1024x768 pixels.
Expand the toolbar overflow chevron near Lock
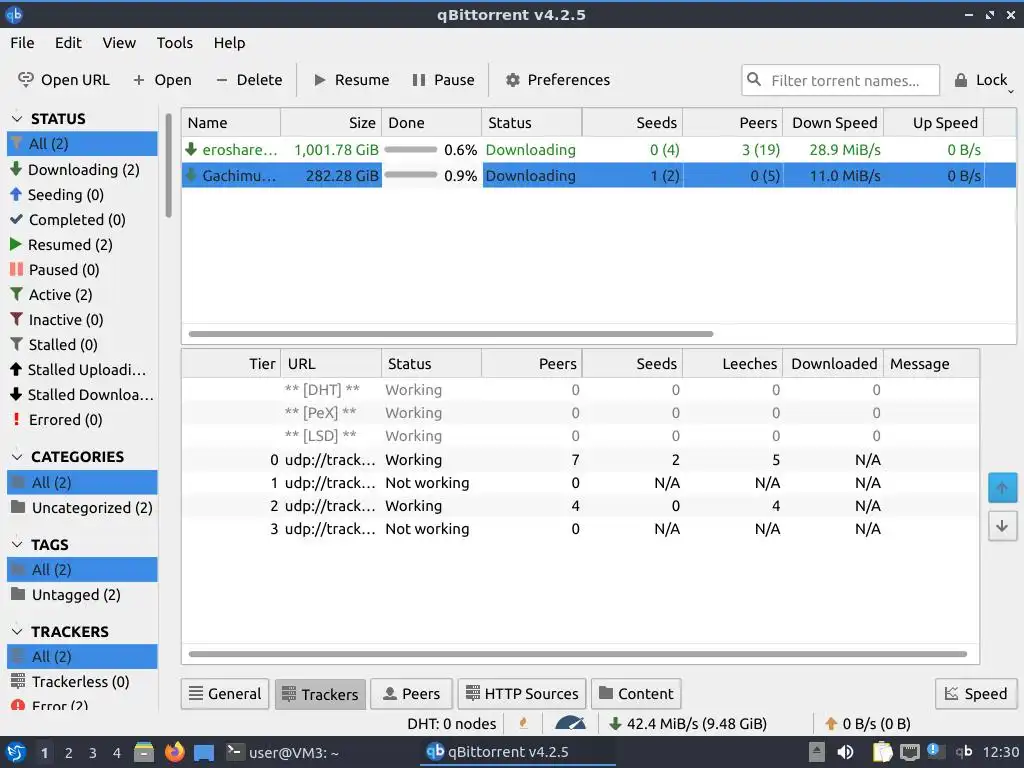(1011, 91)
